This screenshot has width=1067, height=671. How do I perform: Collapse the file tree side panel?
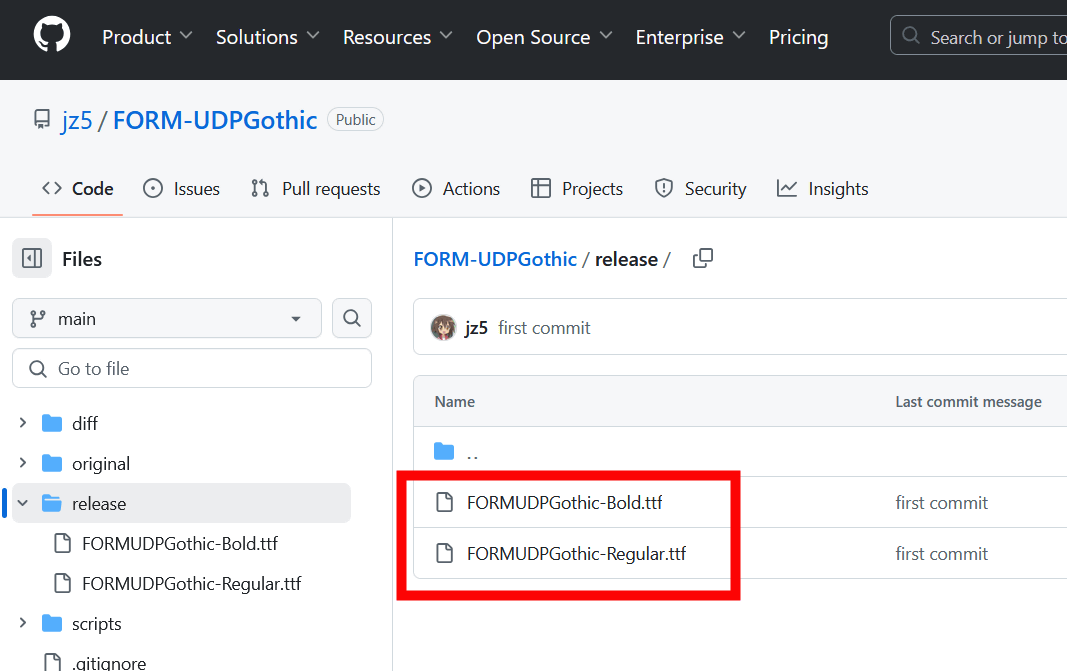(x=32, y=259)
